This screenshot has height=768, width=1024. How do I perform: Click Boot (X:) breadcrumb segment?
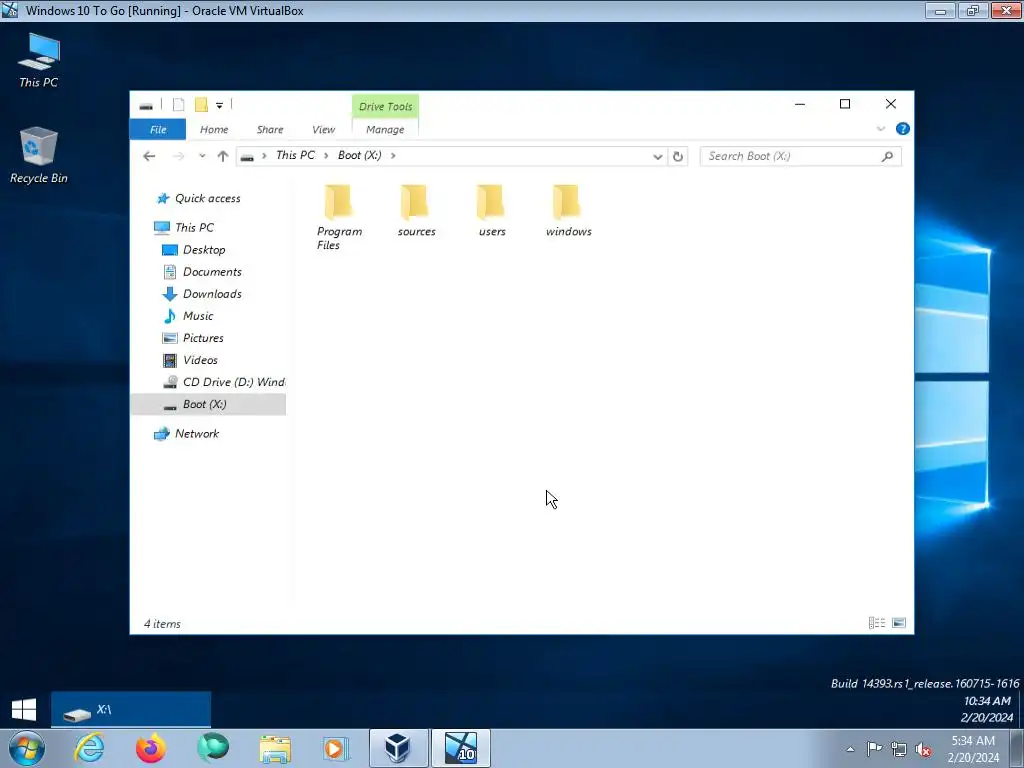coord(360,155)
